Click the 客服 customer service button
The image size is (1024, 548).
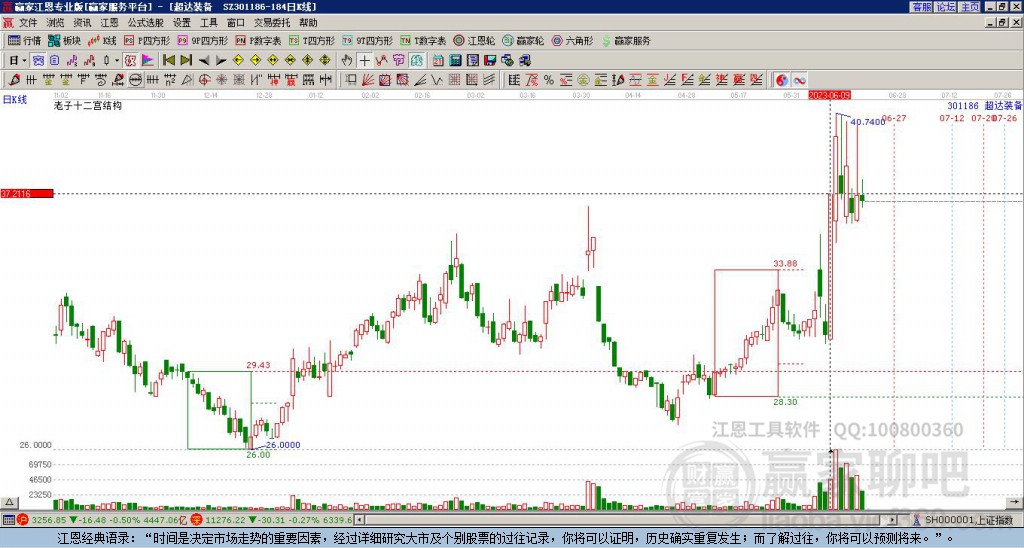[921, 7]
